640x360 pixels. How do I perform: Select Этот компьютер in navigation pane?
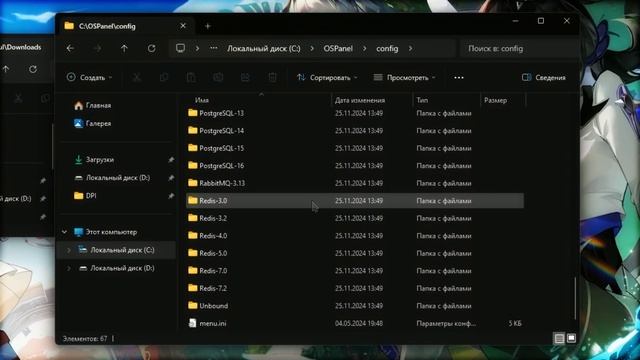tap(106, 232)
